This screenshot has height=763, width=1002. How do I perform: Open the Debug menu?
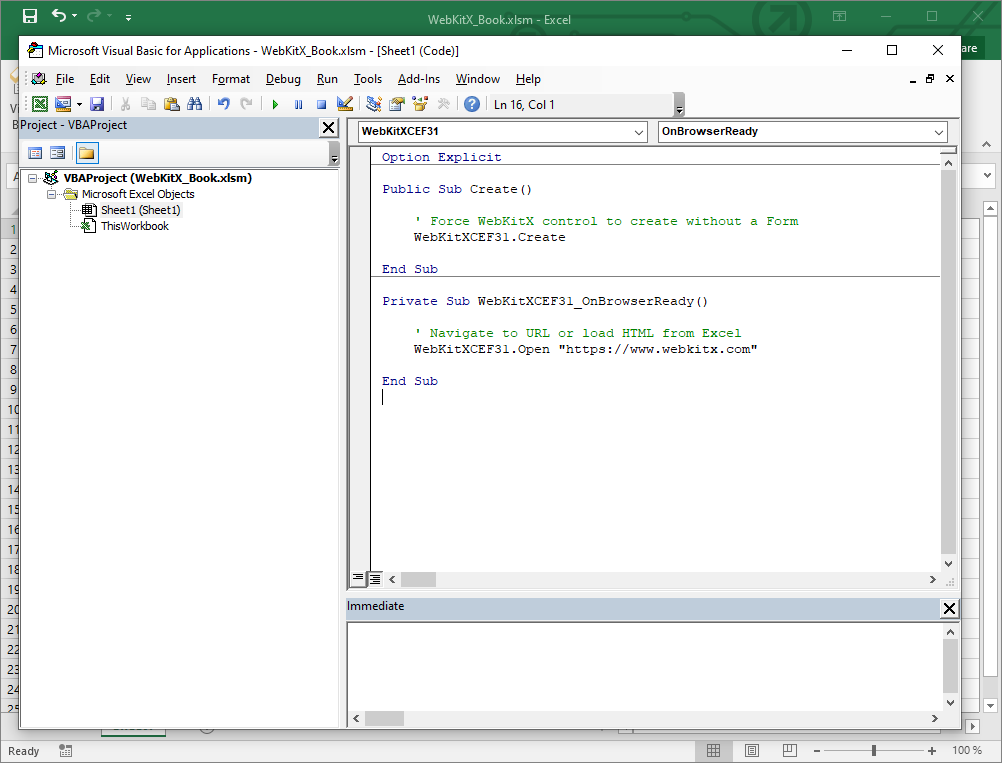point(283,79)
